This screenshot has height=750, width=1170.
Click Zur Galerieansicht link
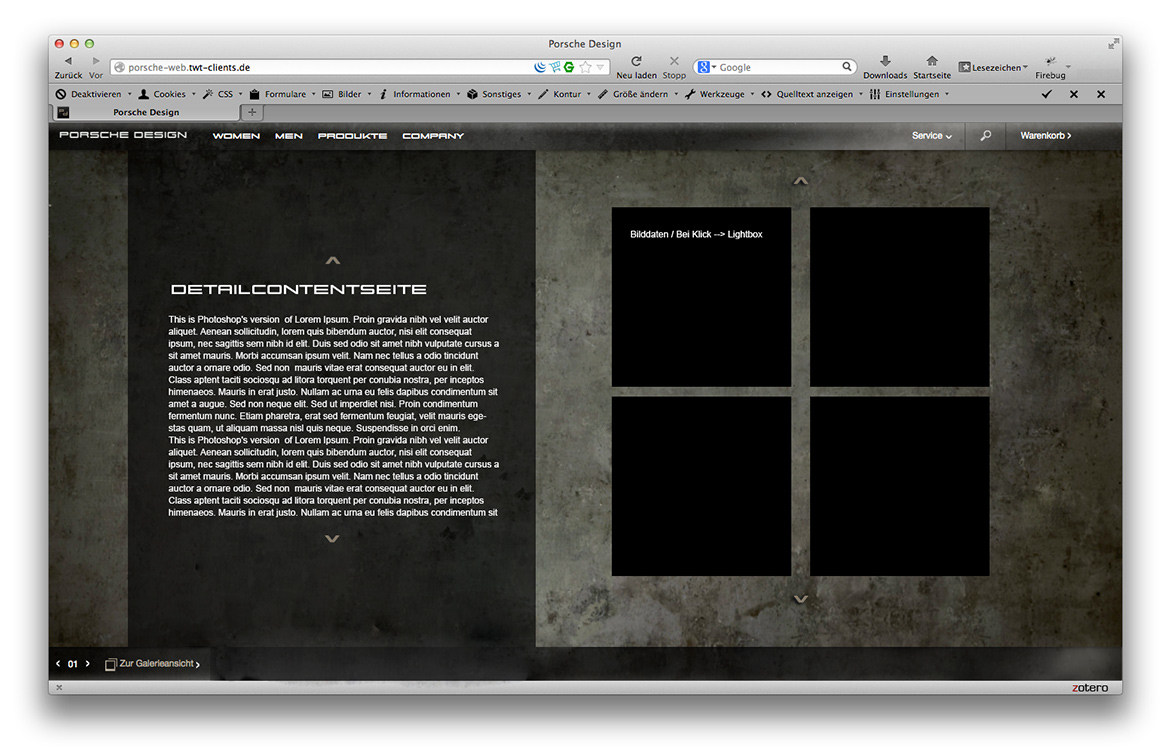tap(158, 664)
